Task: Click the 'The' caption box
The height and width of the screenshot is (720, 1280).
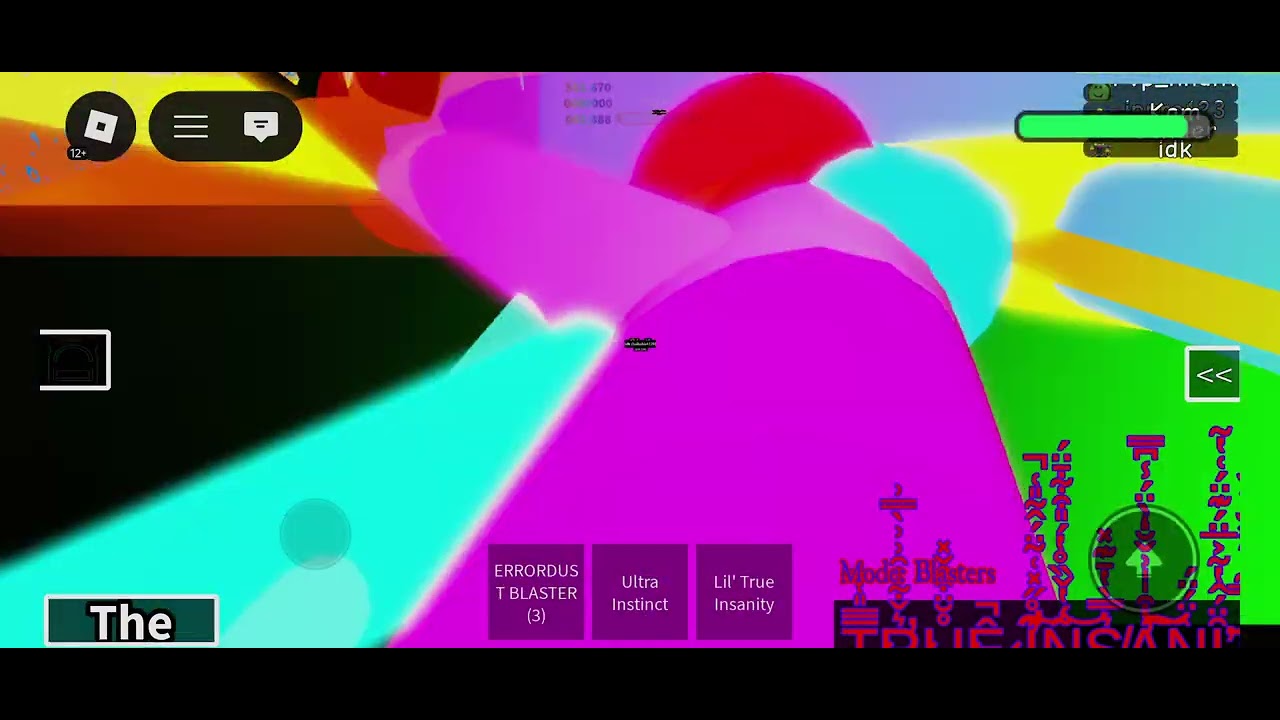Action: 131,621
